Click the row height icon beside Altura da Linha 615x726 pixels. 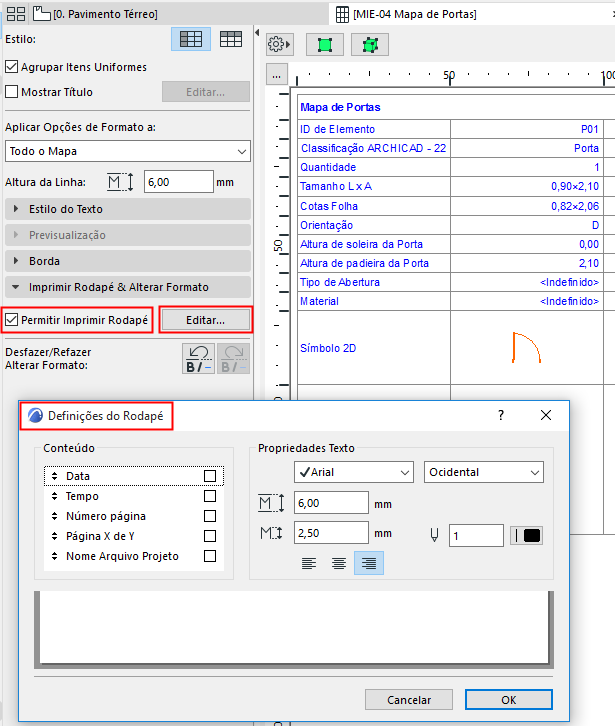pyautogui.click(x=120, y=182)
